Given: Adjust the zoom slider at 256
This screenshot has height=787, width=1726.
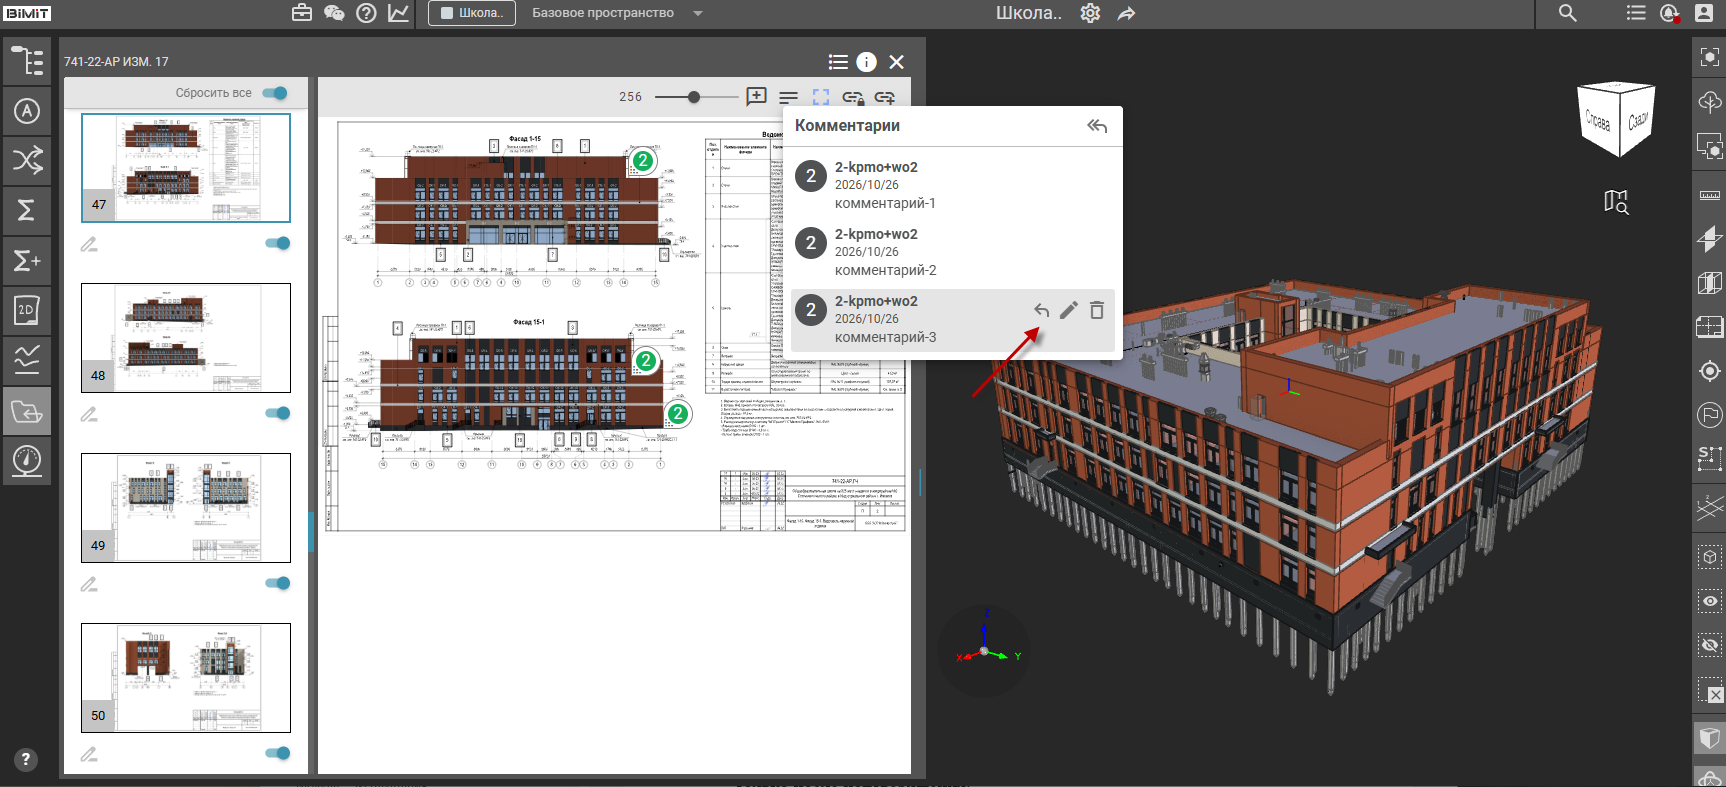Looking at the screenshot, I should [694, 97].
